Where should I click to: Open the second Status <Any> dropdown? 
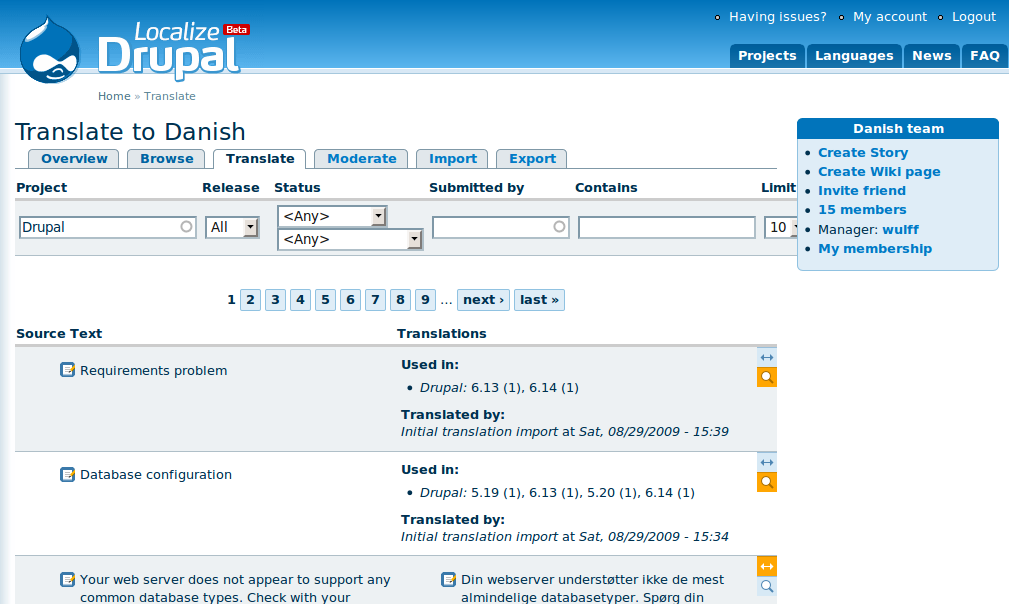pos(350,239)
